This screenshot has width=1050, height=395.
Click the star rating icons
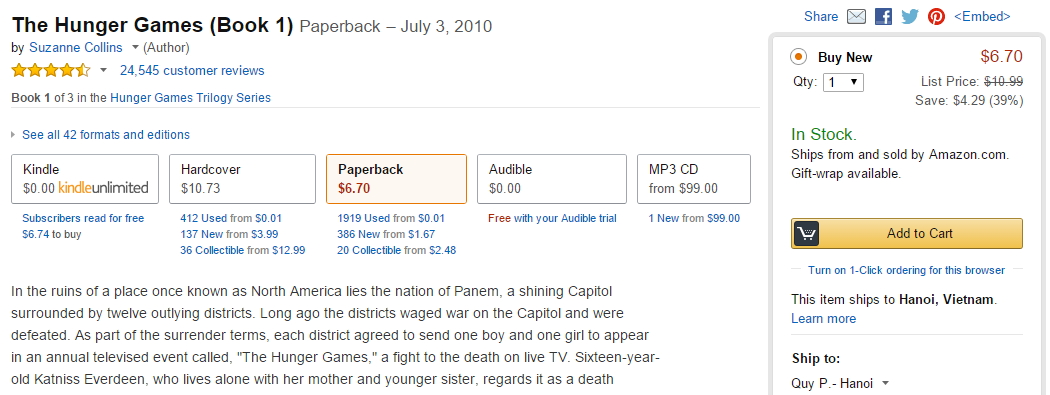coord(51,70)
